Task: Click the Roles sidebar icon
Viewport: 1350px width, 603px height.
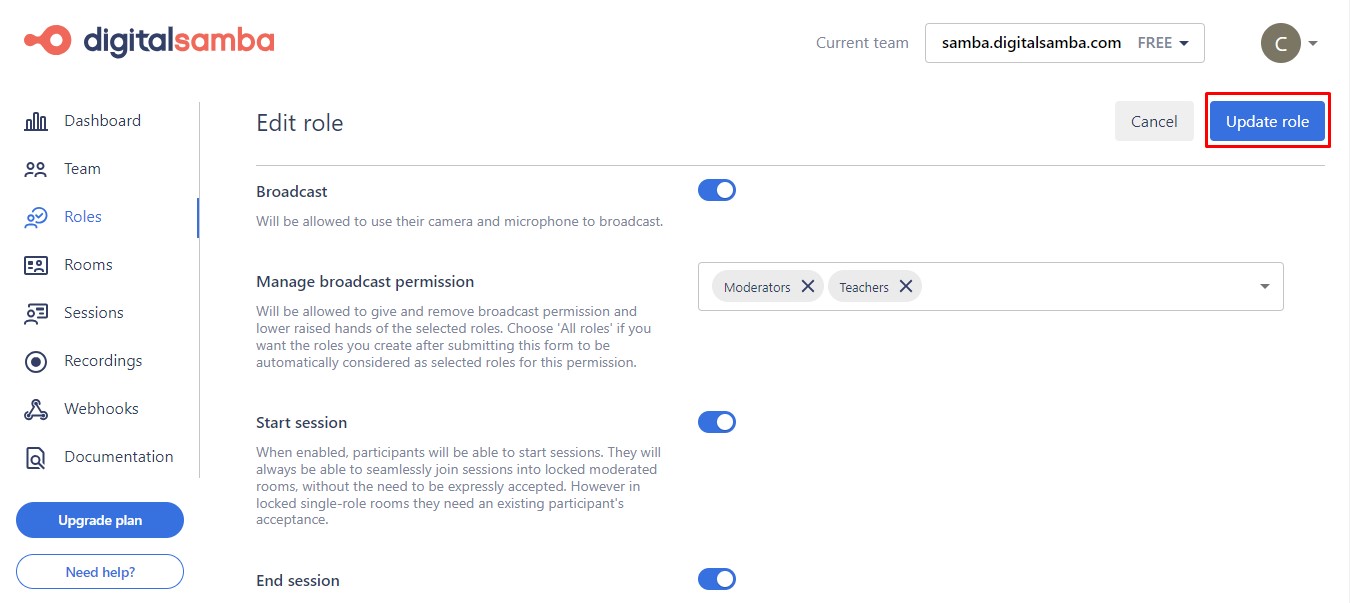Action: point(36,217)
